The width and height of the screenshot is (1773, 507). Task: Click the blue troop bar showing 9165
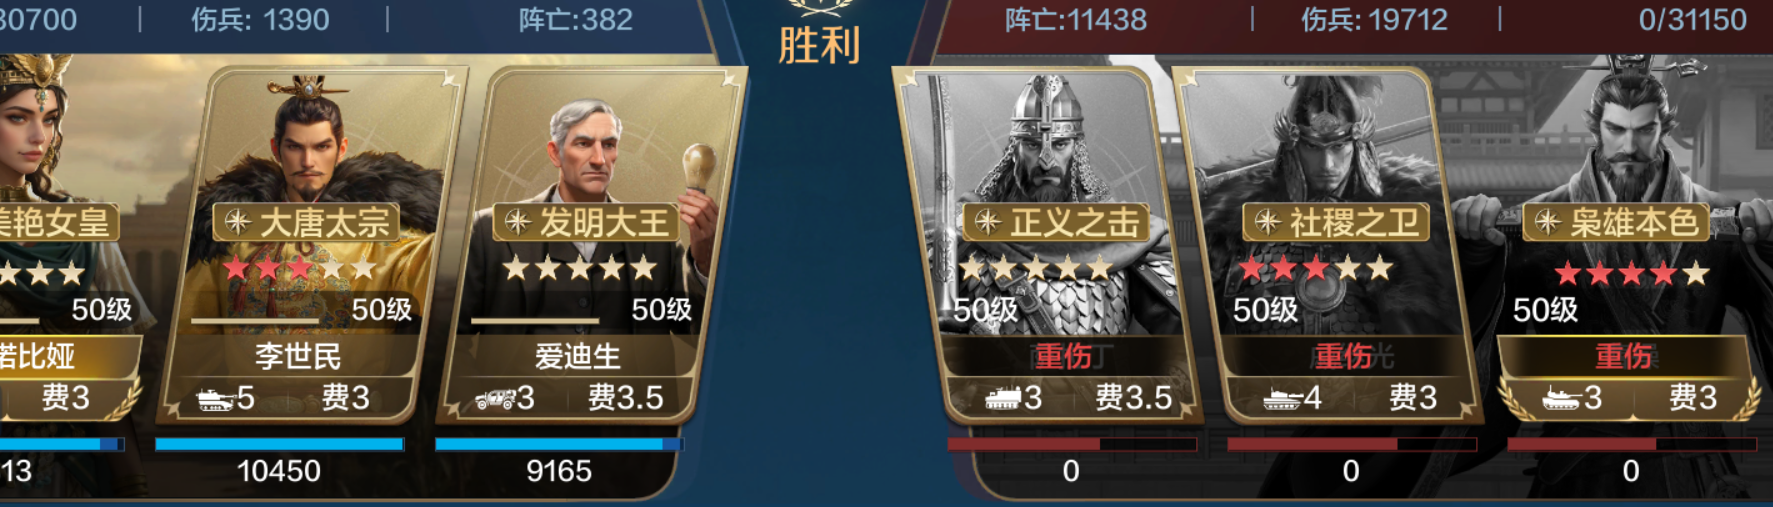(x=559, y=444)
